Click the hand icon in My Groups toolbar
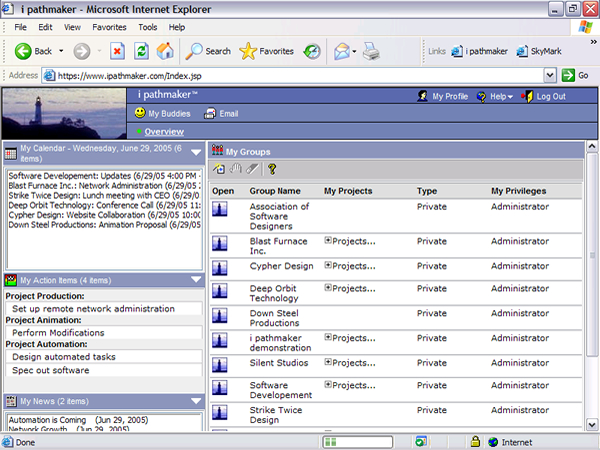Viewport: 600px width, 450px height. click(x=236, y=169)
